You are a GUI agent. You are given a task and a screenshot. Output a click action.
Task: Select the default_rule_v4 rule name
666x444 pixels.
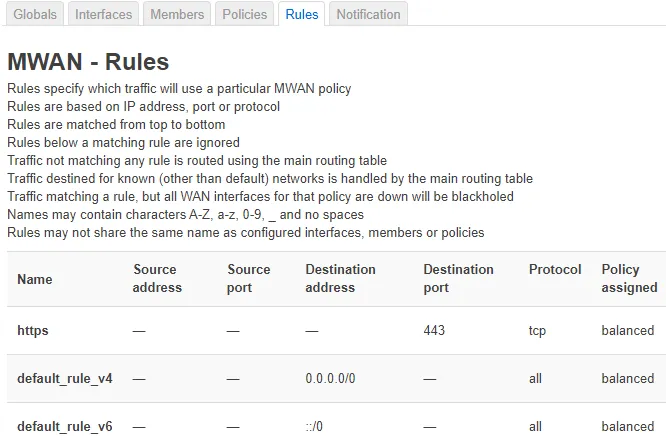pos(65,378)
